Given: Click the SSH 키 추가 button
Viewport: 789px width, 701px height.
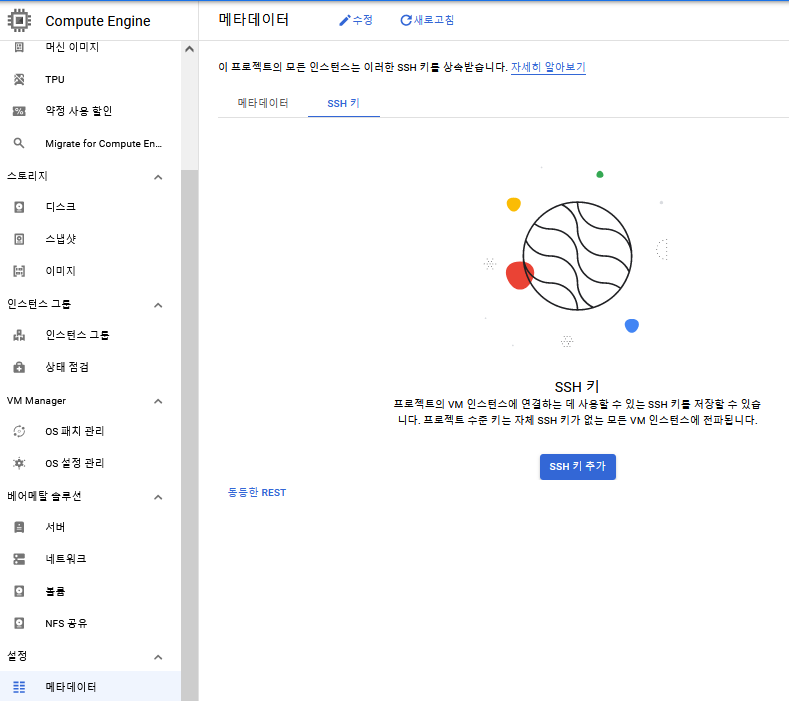Looking at the screenshot, I should point(578,466).
